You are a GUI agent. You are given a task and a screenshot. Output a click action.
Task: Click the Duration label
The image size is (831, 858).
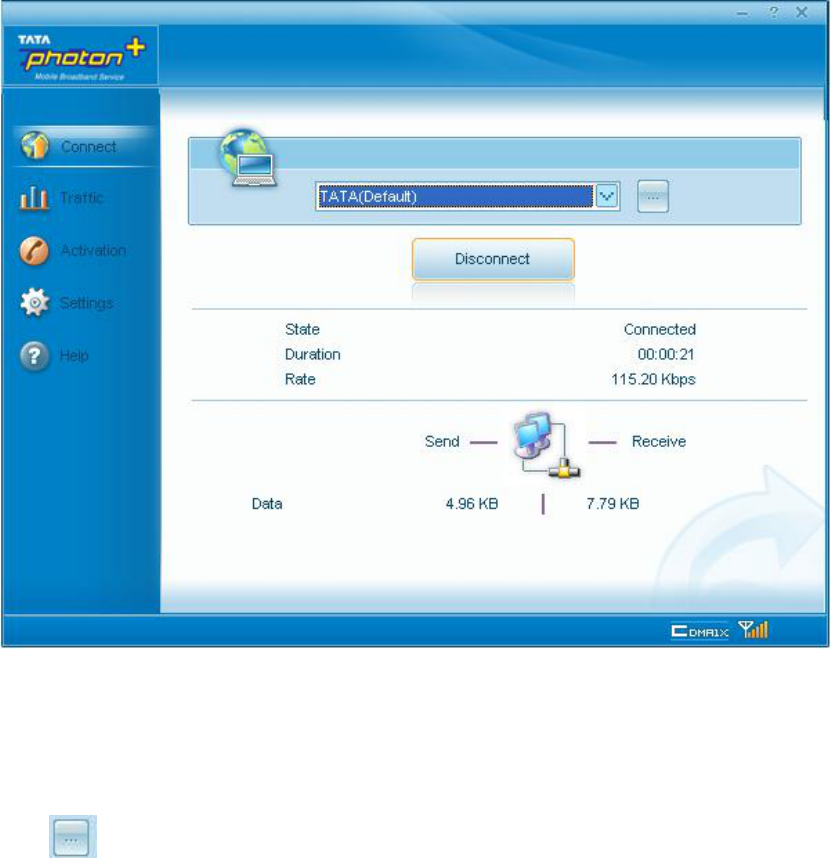click(x=312, y=354)
